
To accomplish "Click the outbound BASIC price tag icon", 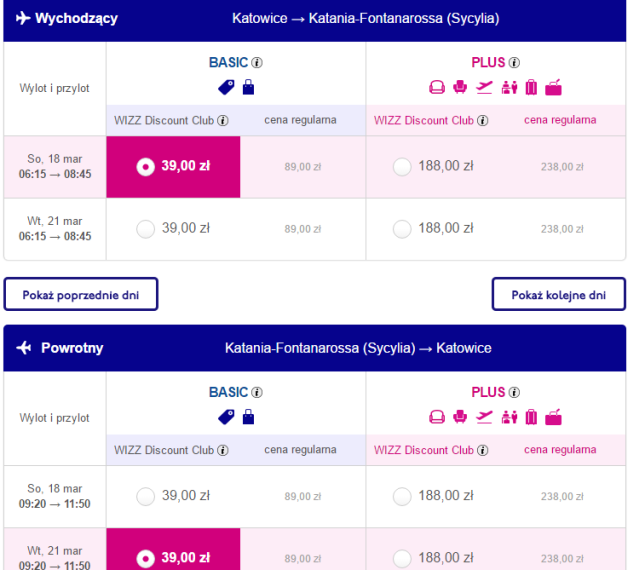I will tap(226, 87).
